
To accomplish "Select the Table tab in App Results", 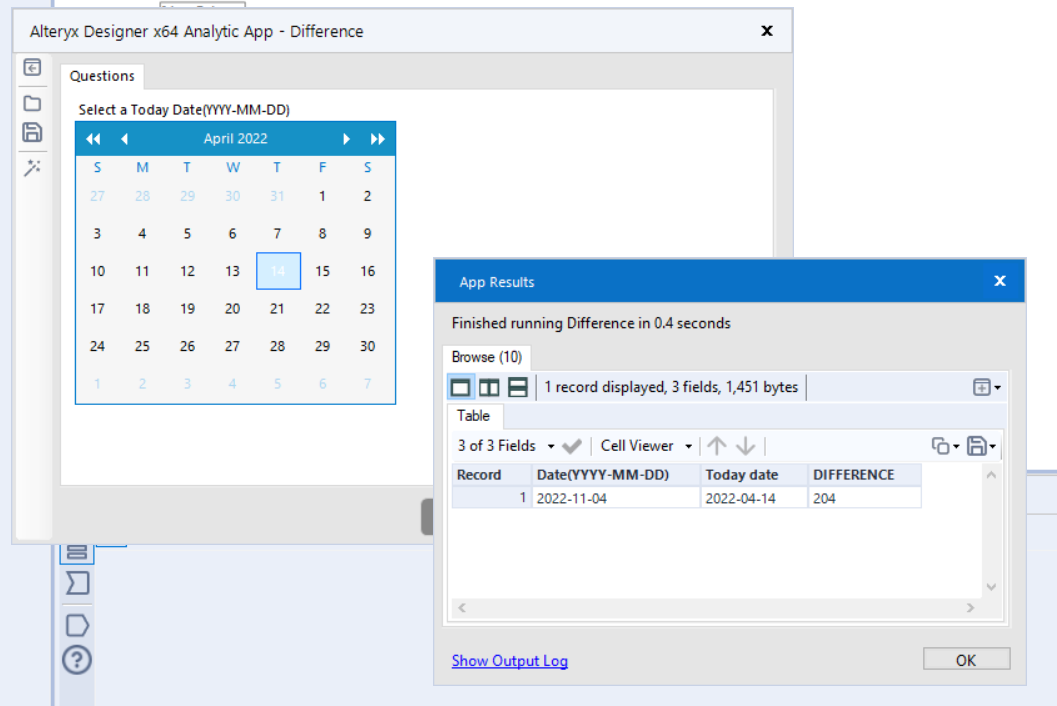I will point(474,416).
